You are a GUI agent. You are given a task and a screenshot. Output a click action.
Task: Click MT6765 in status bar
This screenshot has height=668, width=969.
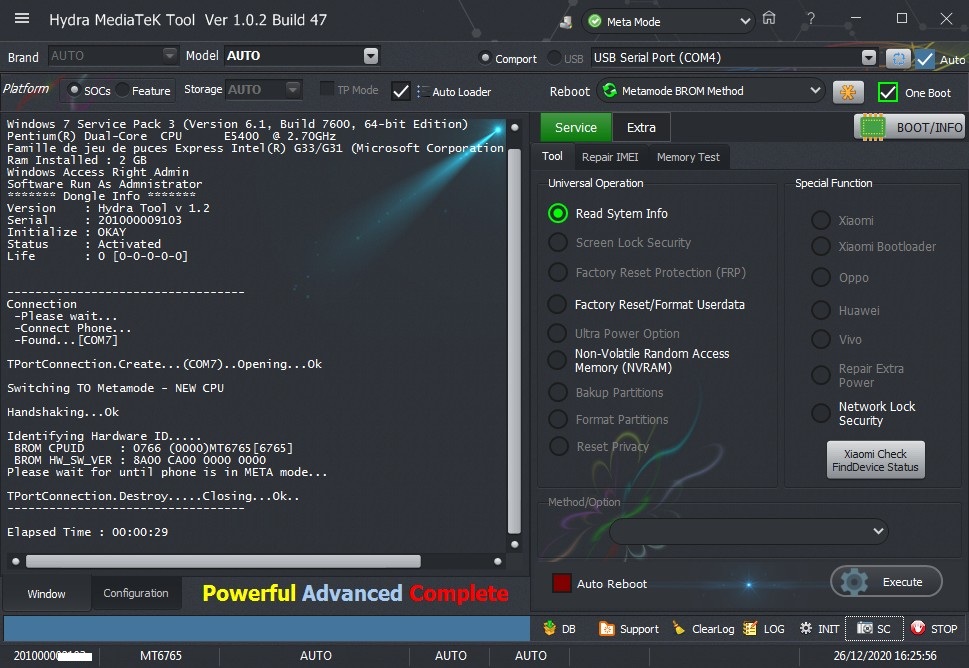pos(161,656)
